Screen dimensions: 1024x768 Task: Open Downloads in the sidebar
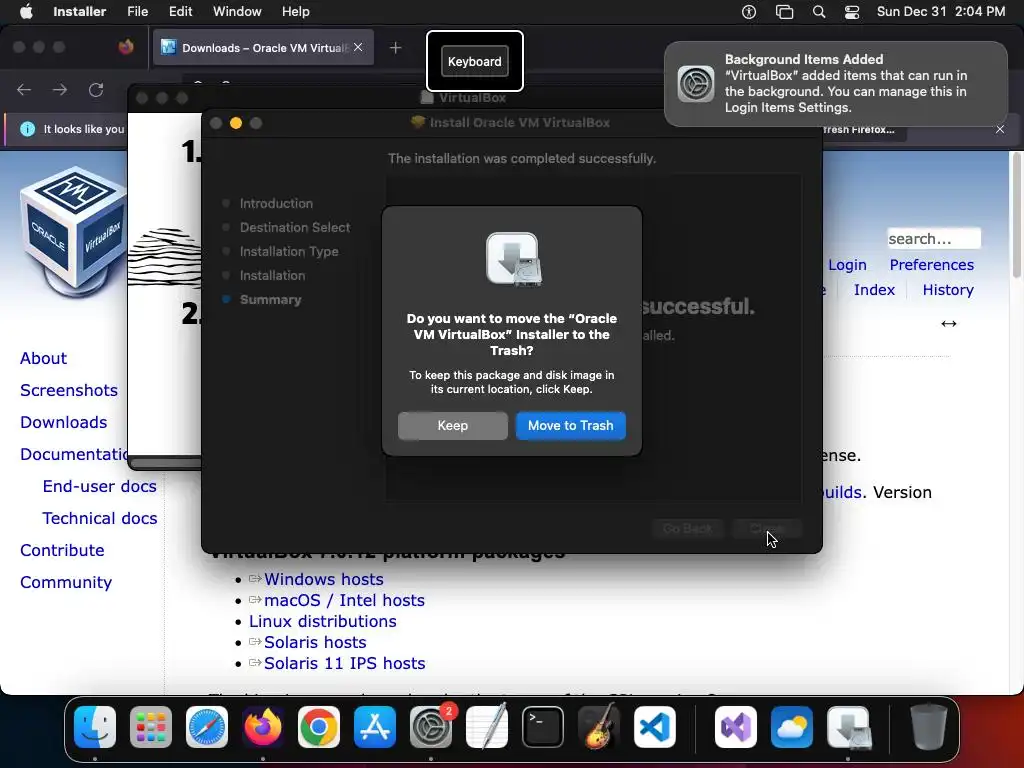63,422
